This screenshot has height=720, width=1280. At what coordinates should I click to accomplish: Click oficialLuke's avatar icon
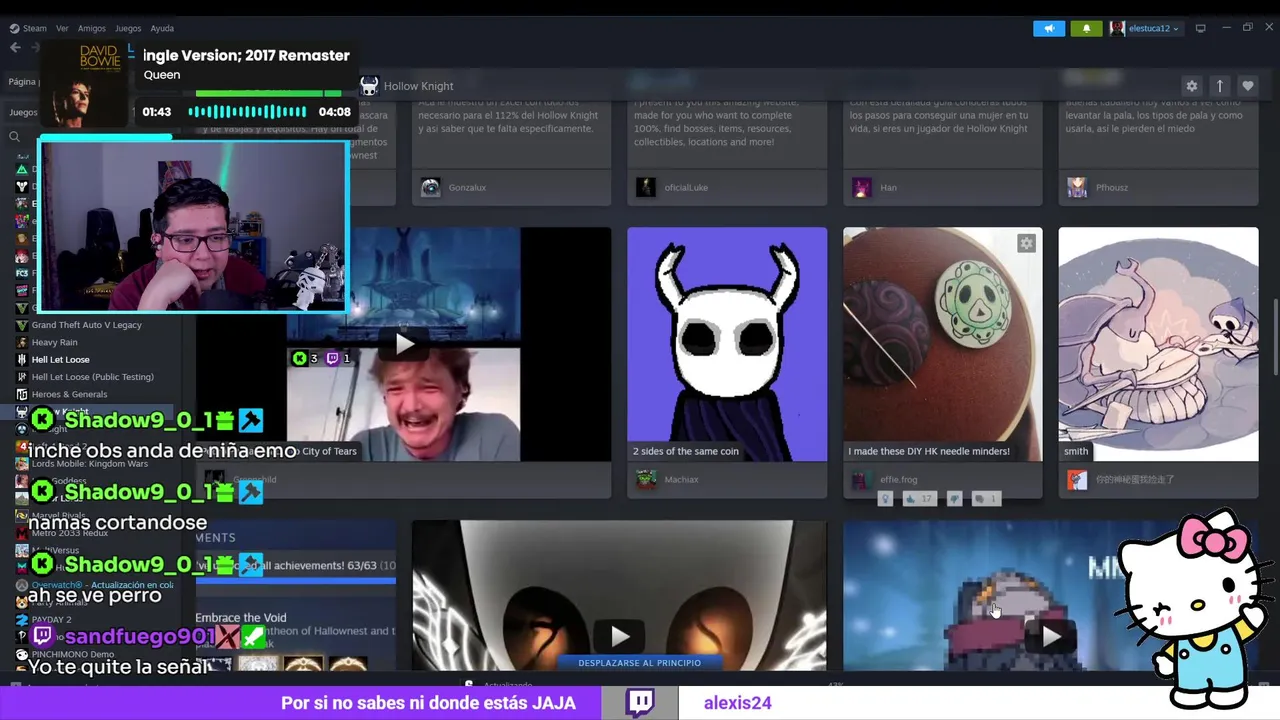(646, 187)
